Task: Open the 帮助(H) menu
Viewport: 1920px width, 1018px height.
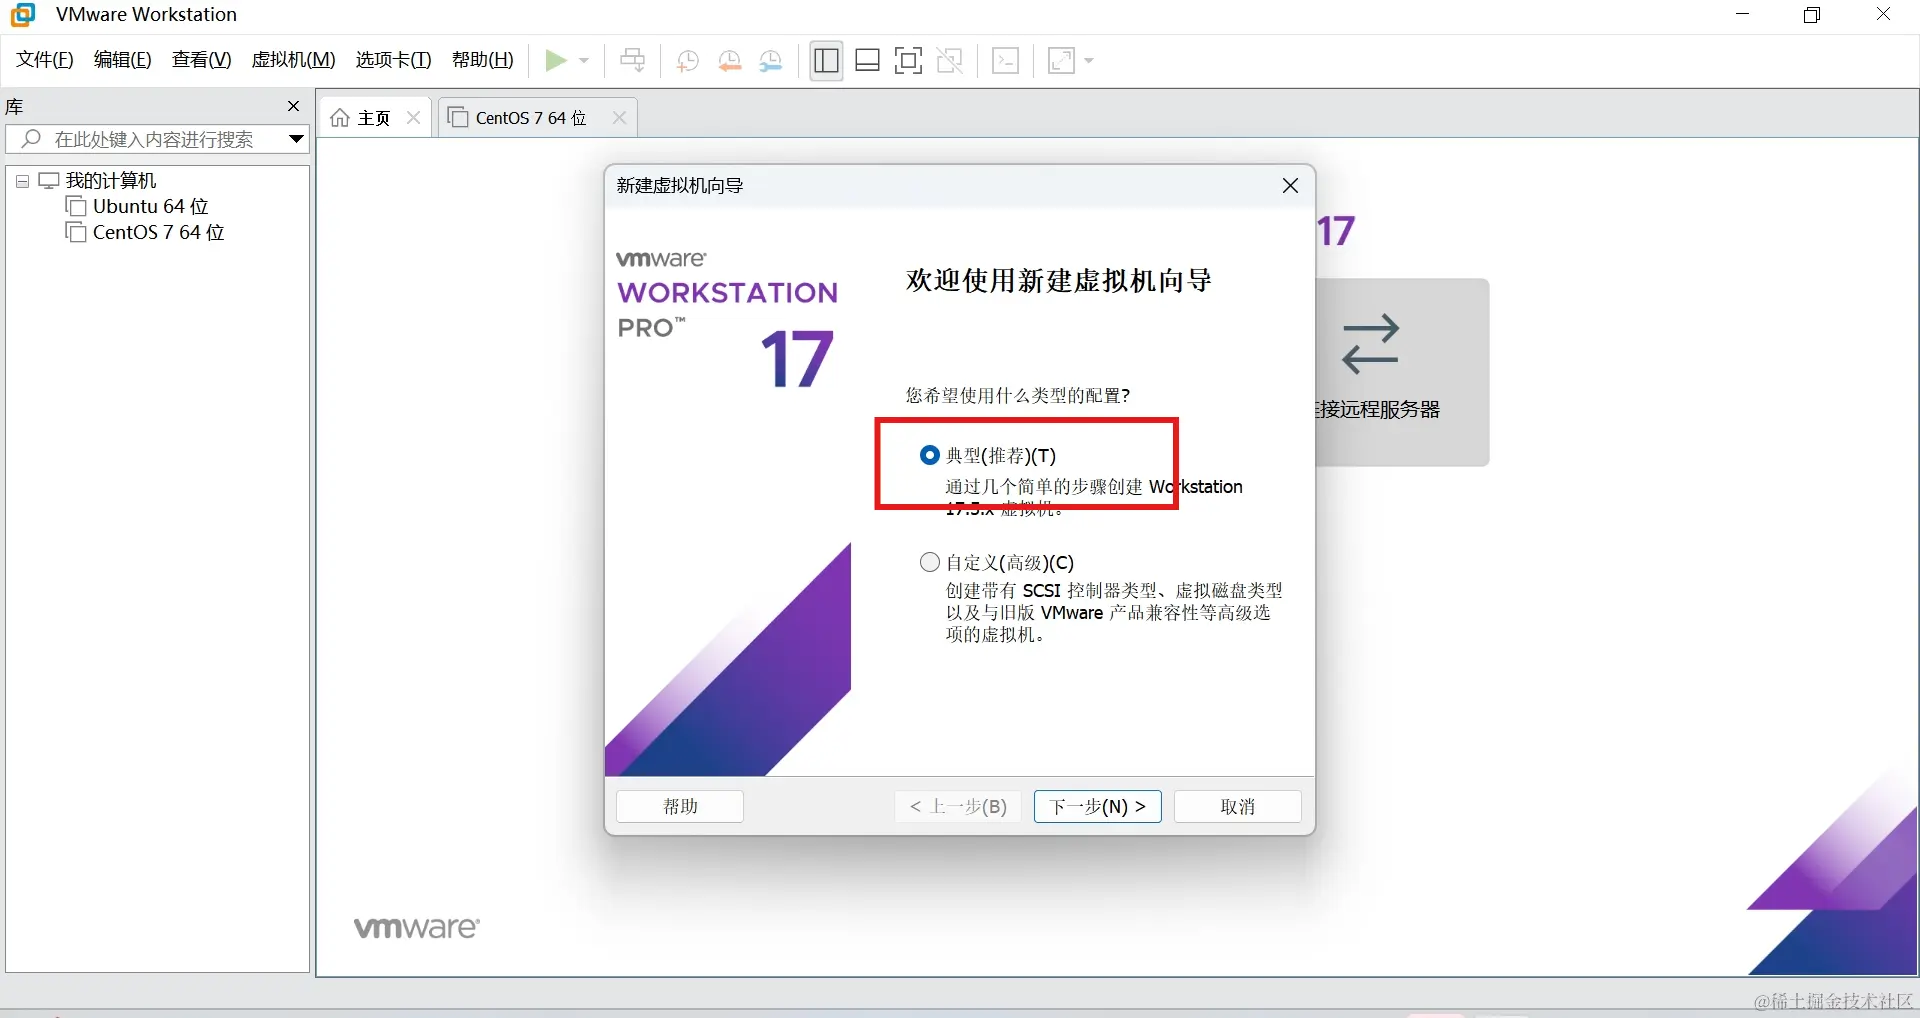Action: coord(483,60)
